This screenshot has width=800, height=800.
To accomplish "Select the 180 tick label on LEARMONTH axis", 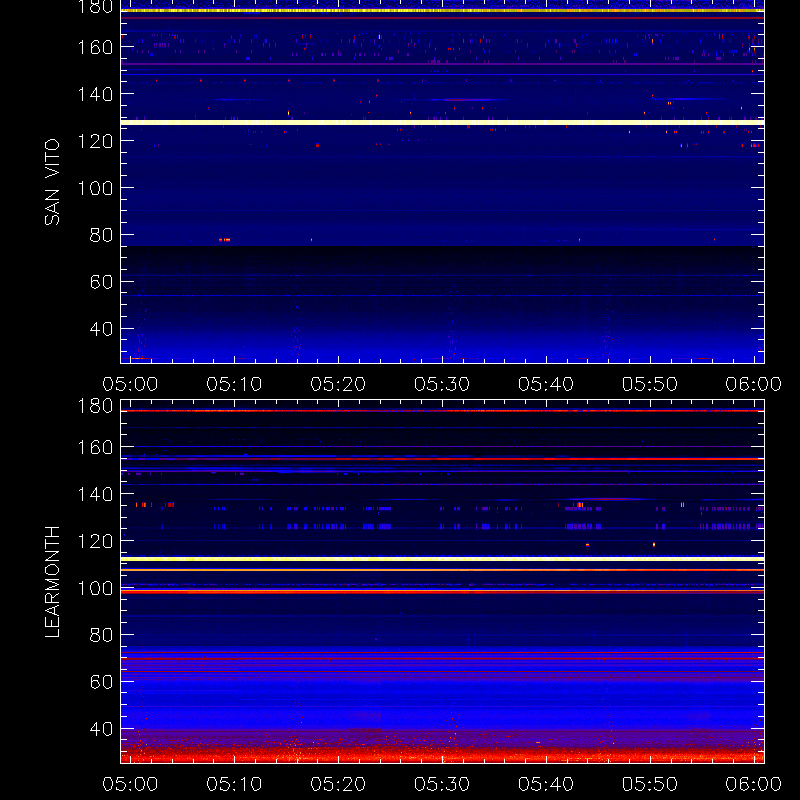I will [x=95, y=406].
